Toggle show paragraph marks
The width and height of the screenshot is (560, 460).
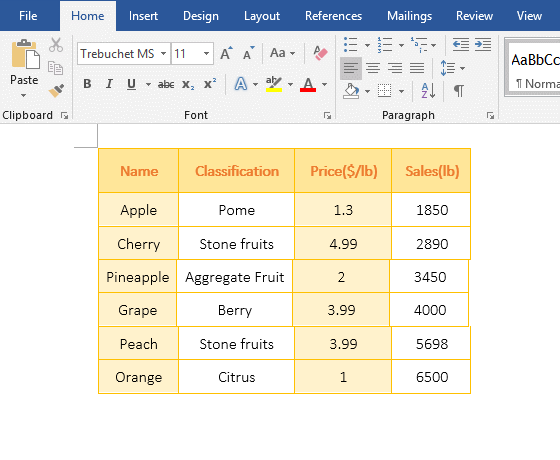(459, 91)
